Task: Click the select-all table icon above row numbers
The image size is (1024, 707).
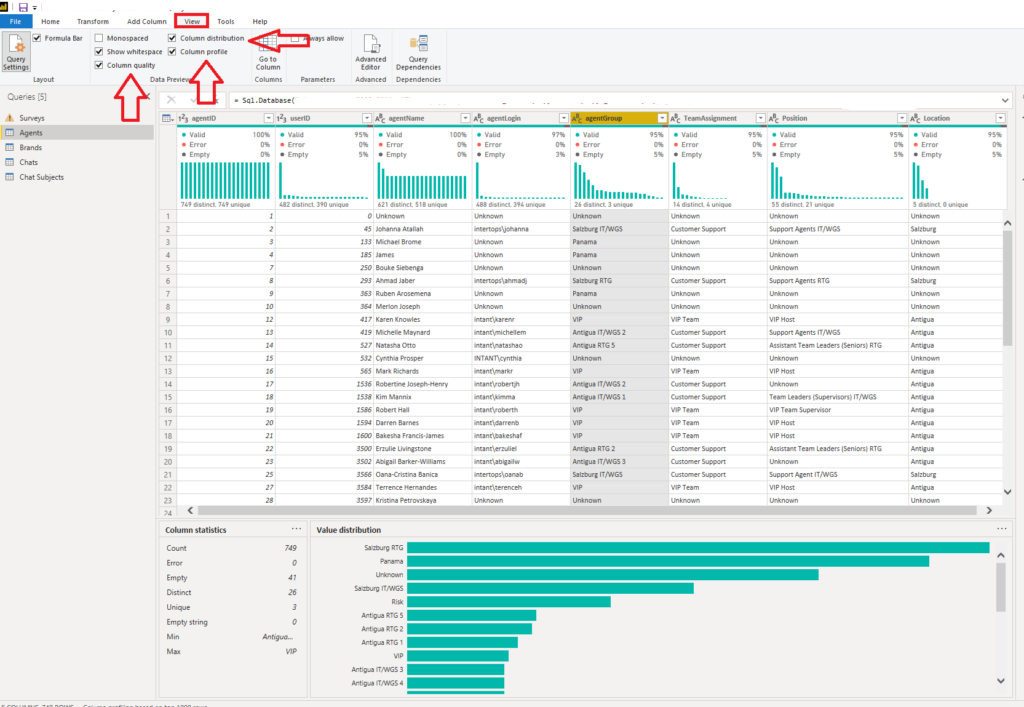Action: click(166, 117)
